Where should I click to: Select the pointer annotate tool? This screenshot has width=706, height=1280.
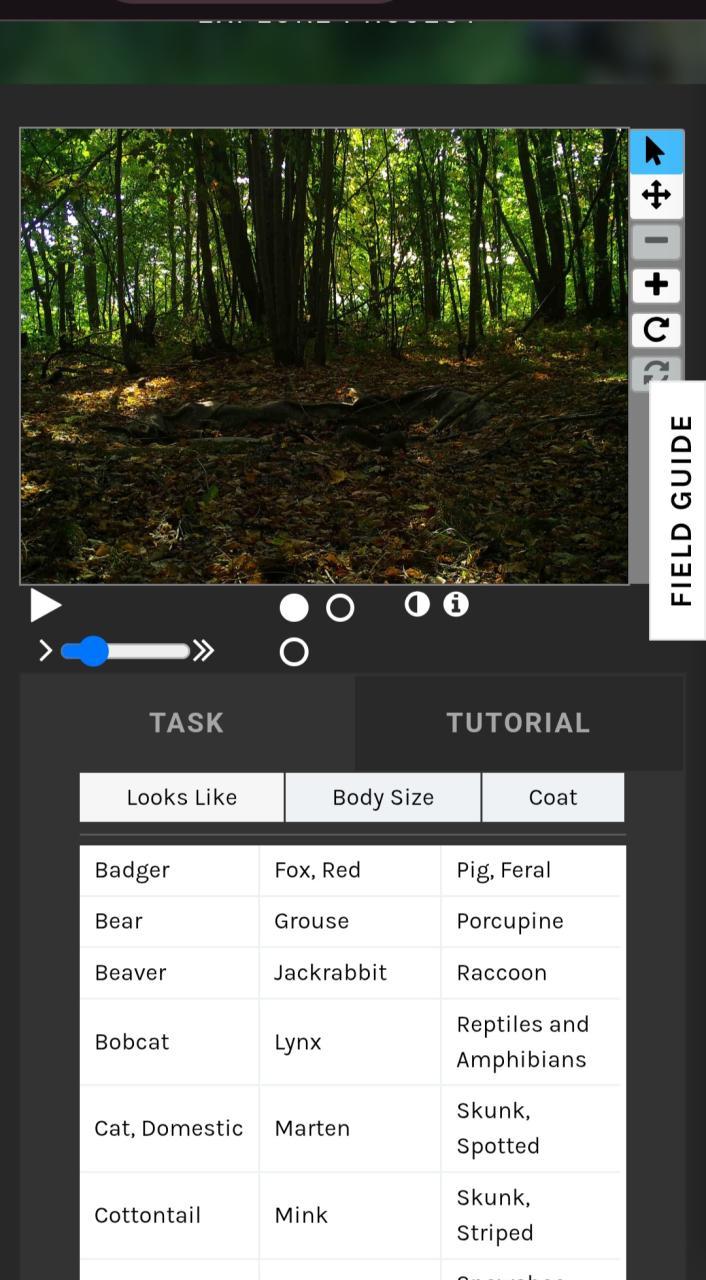[656, 152]
